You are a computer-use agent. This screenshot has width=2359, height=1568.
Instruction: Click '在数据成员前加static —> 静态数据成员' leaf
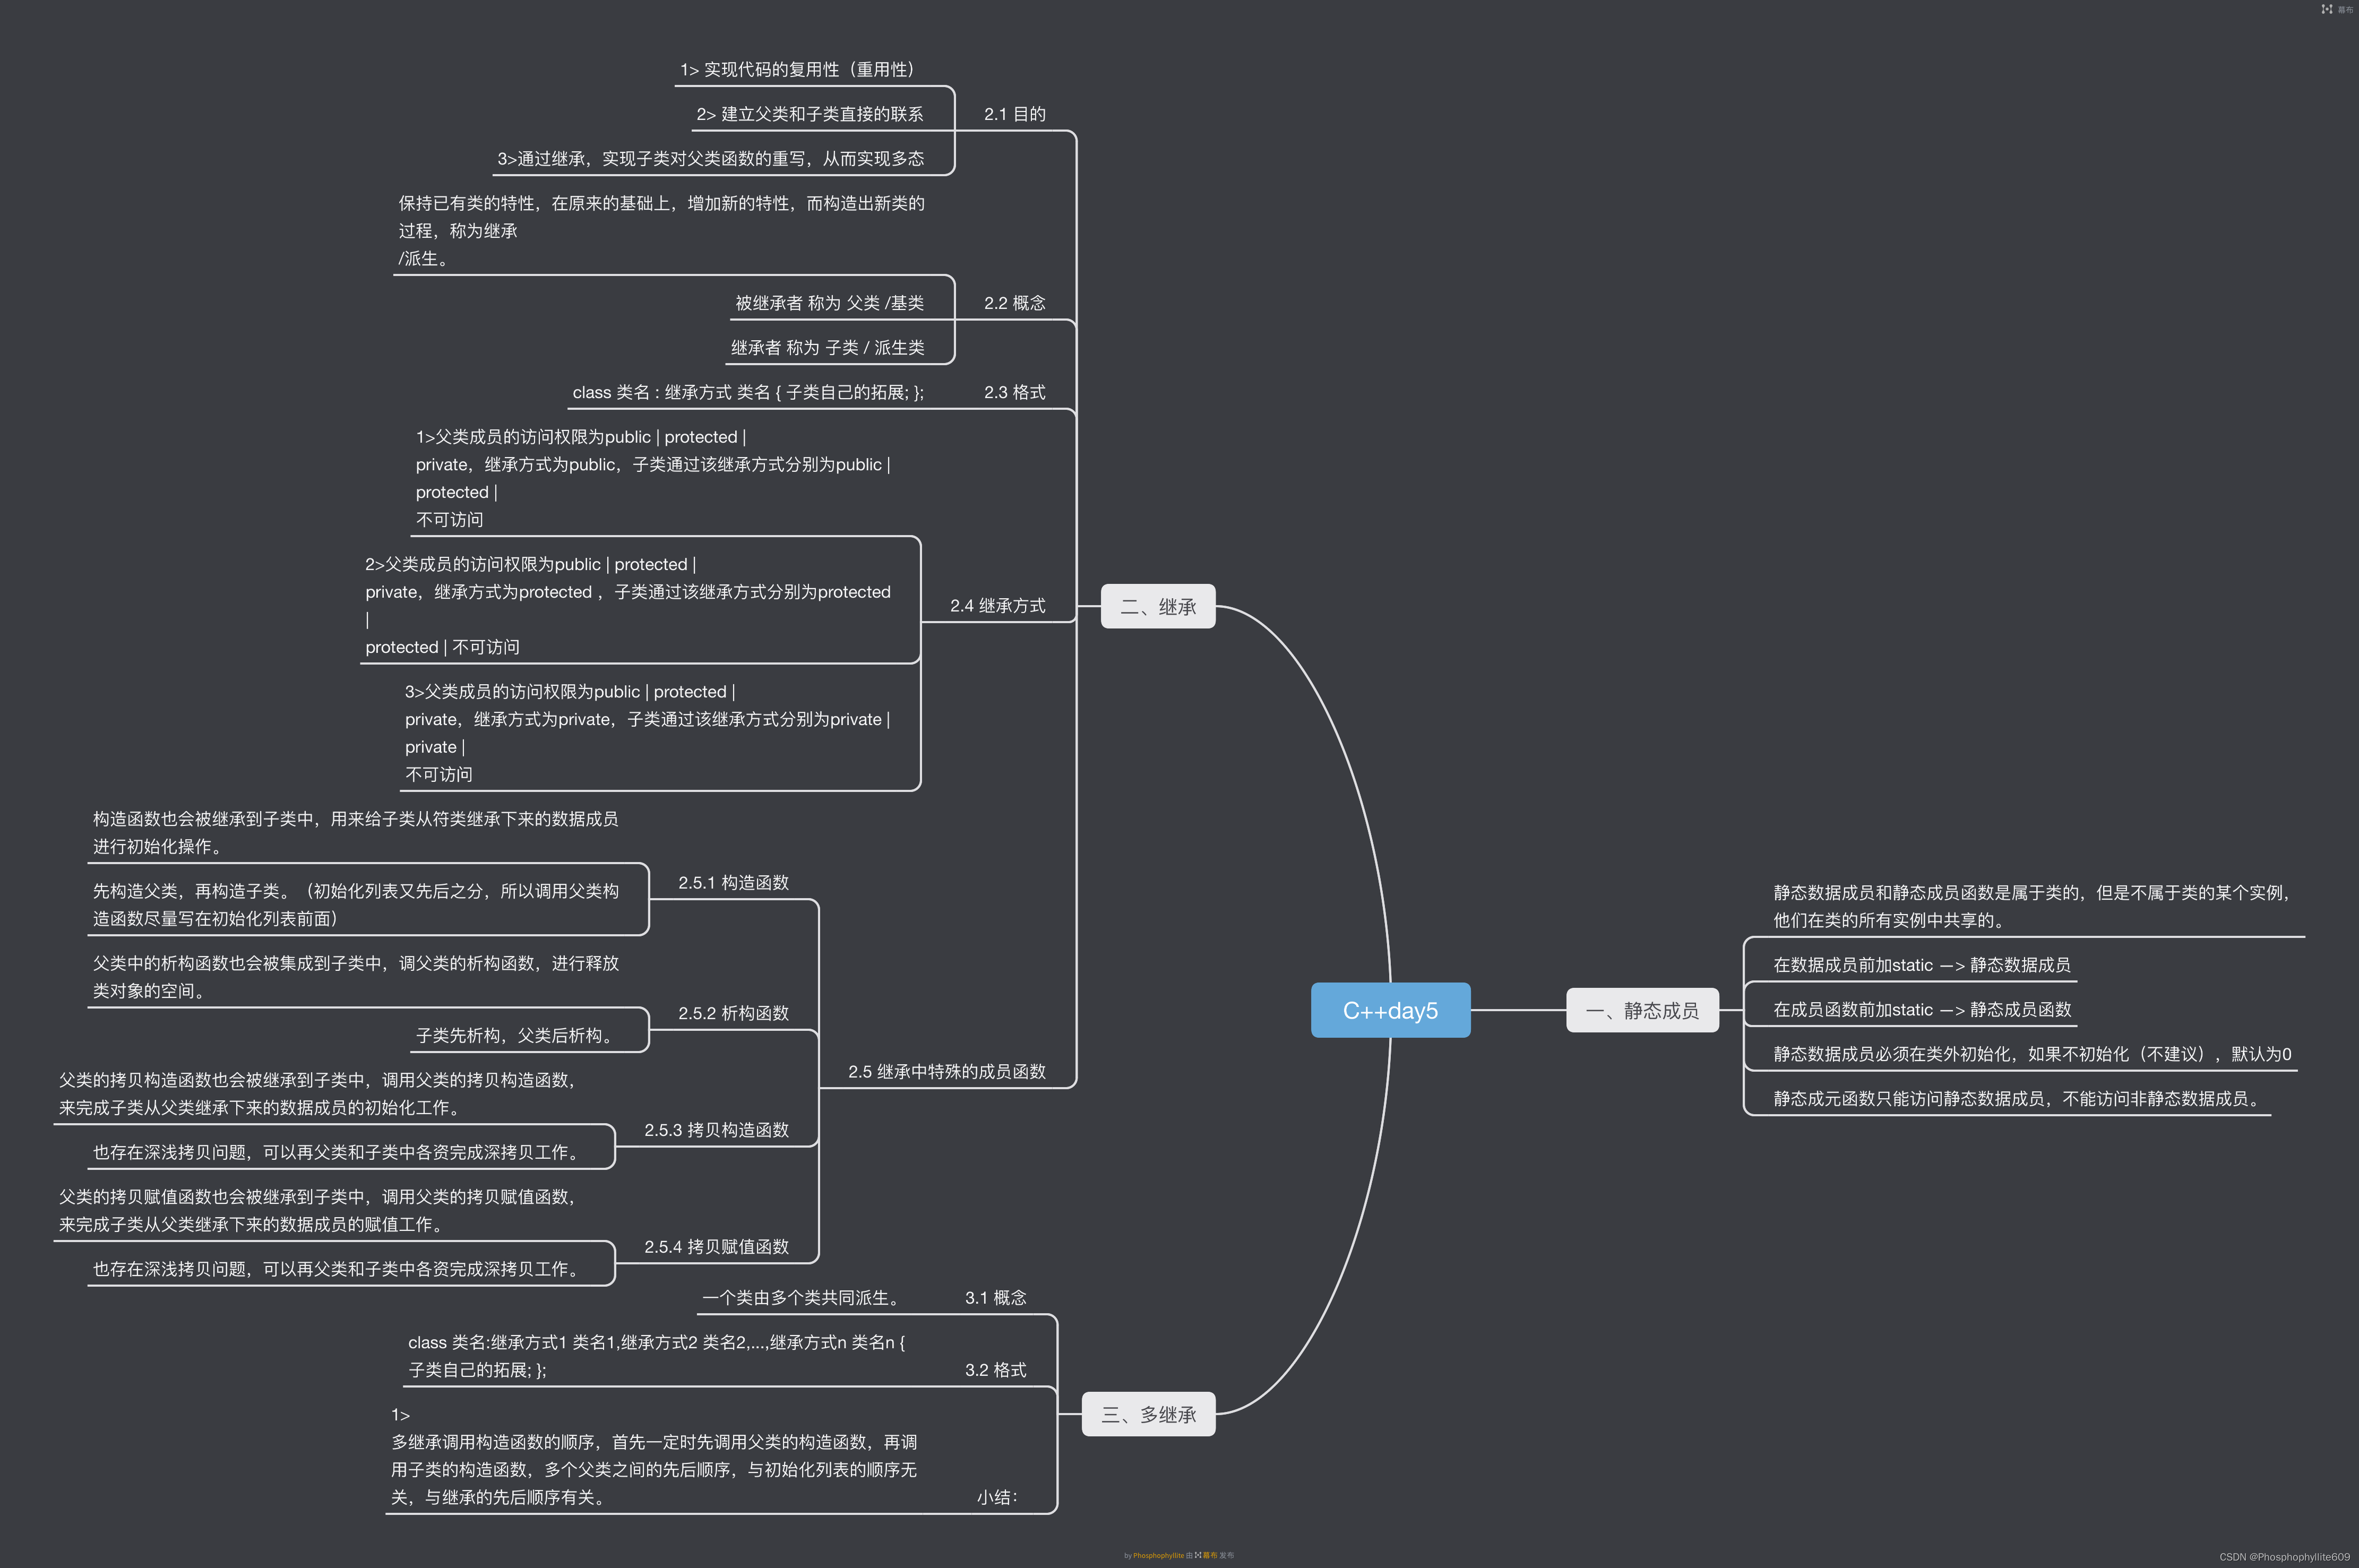click(1921, 964)
